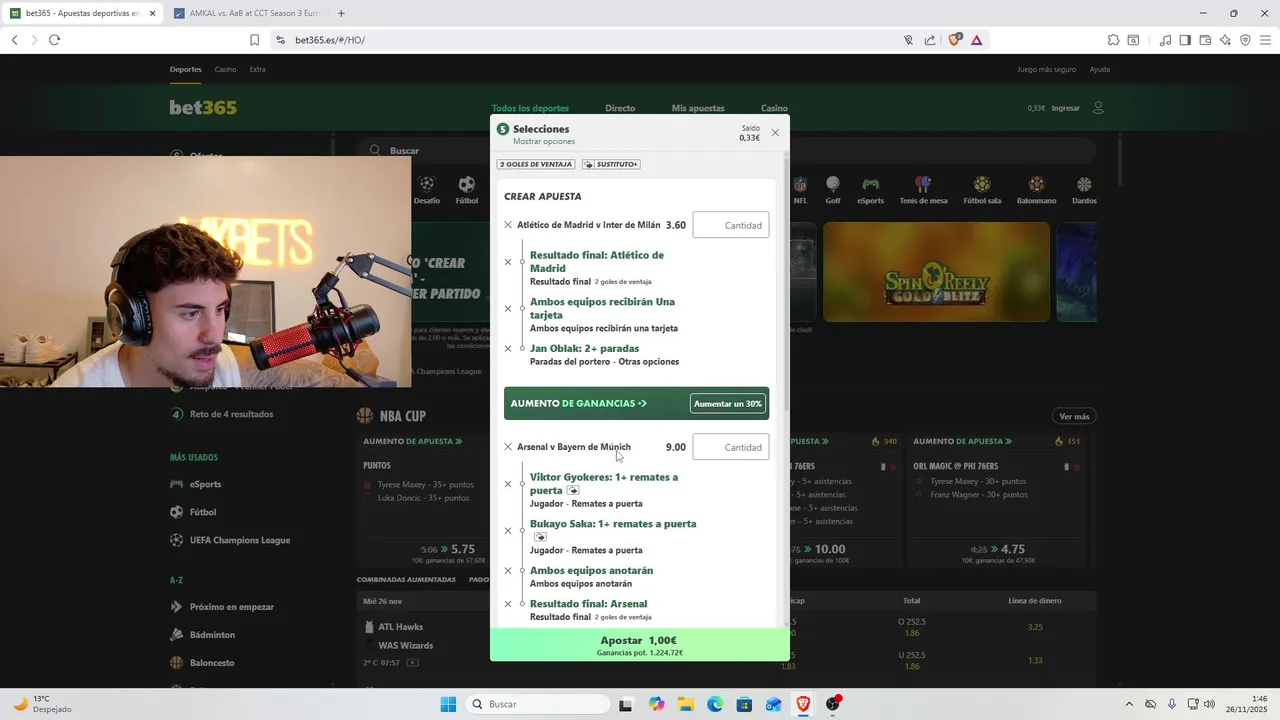1280x720 pixels.
Task: Remove the Jan Oblak 2+ paradas selection
Action: 508,349
